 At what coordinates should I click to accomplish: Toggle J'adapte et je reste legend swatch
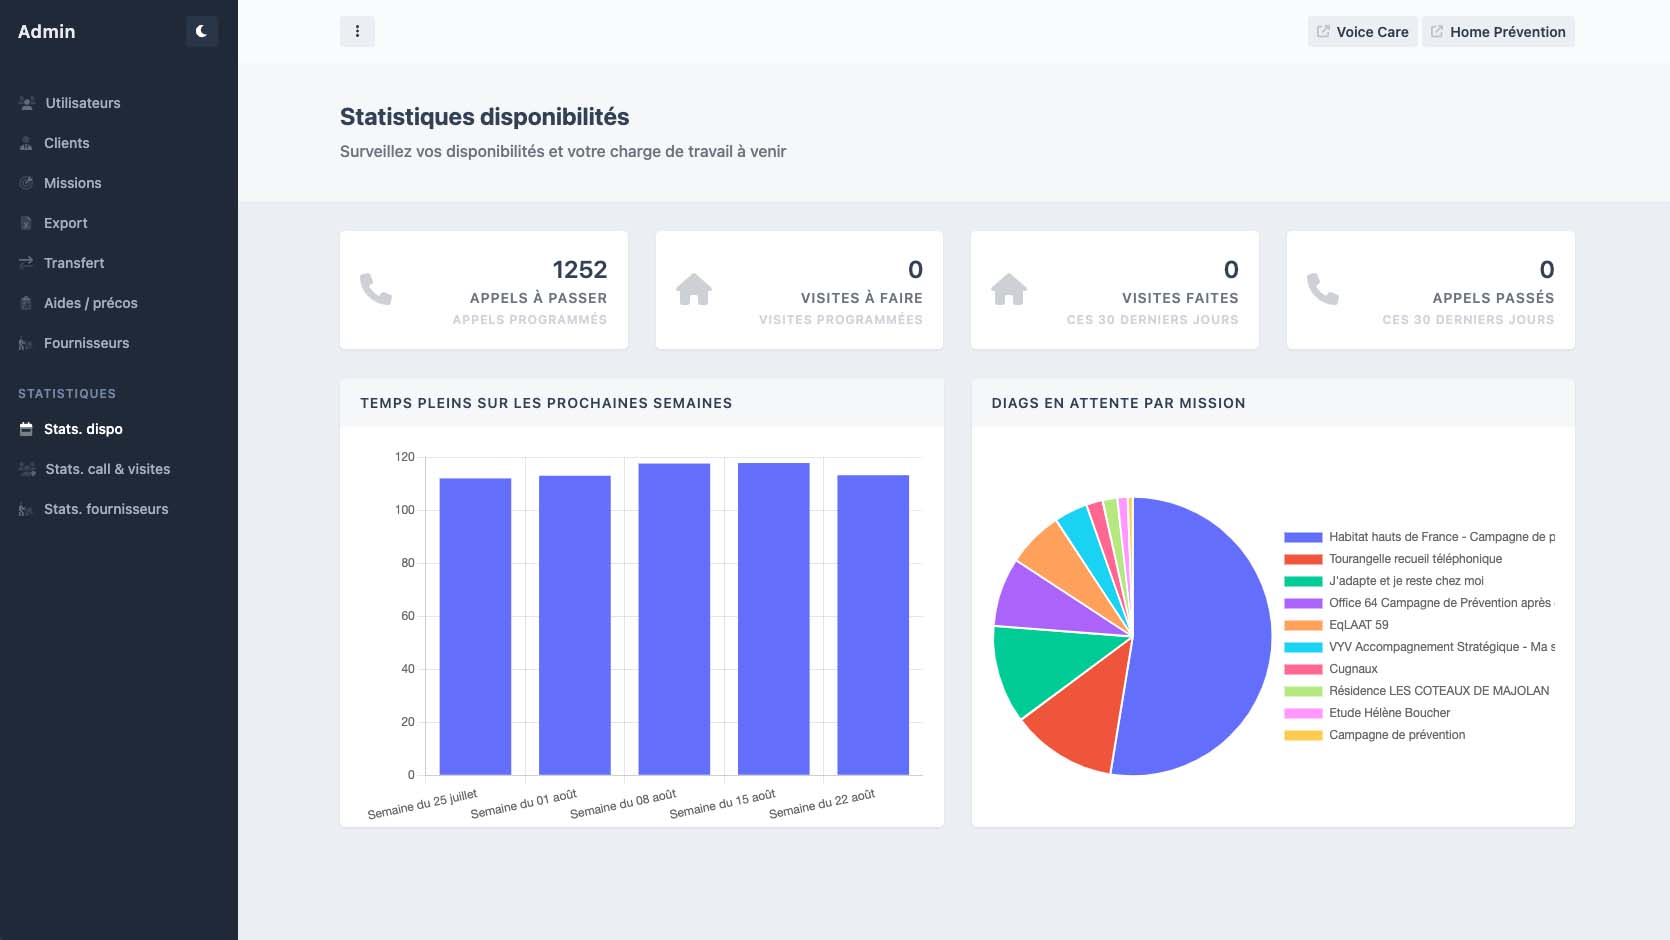pyautogui.click(x=1303, y=581)
